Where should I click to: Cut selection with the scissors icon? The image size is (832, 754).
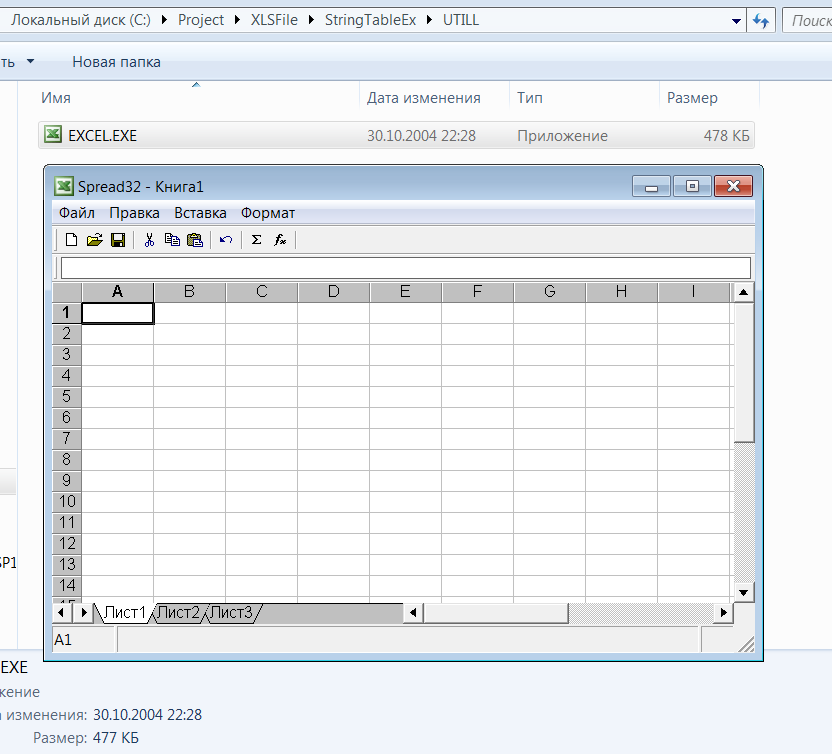tap(149, 240)
